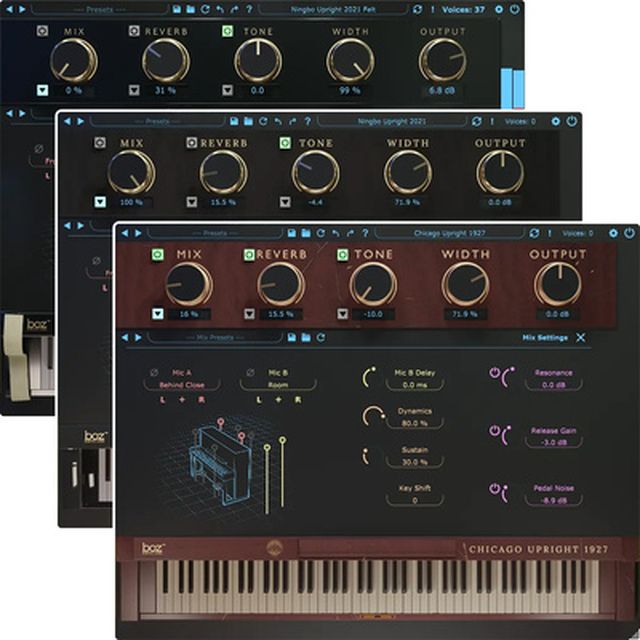Previous preset arrow in Chicago Upright window

(125, 233)
